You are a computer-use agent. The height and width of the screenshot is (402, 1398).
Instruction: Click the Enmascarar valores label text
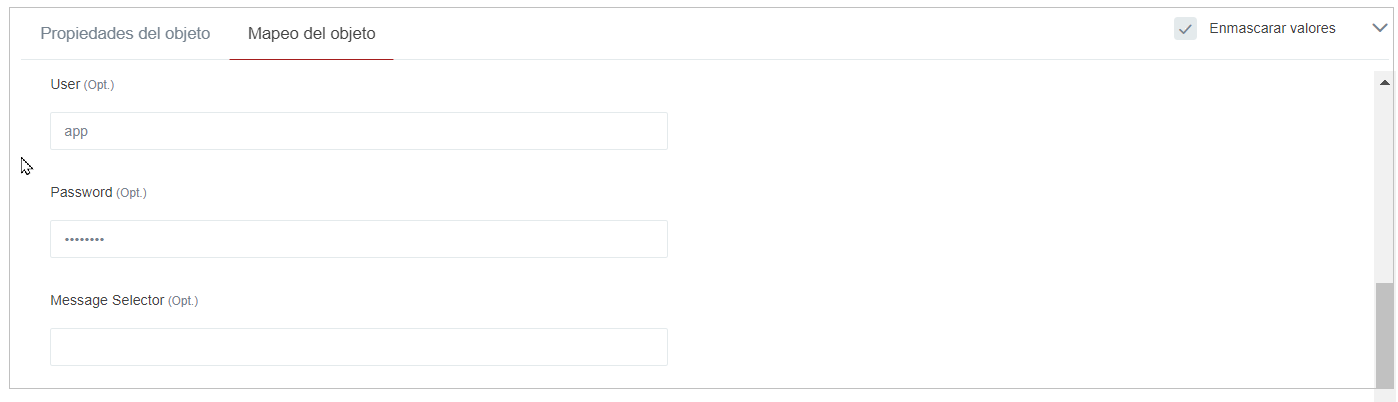[1272, 29]
